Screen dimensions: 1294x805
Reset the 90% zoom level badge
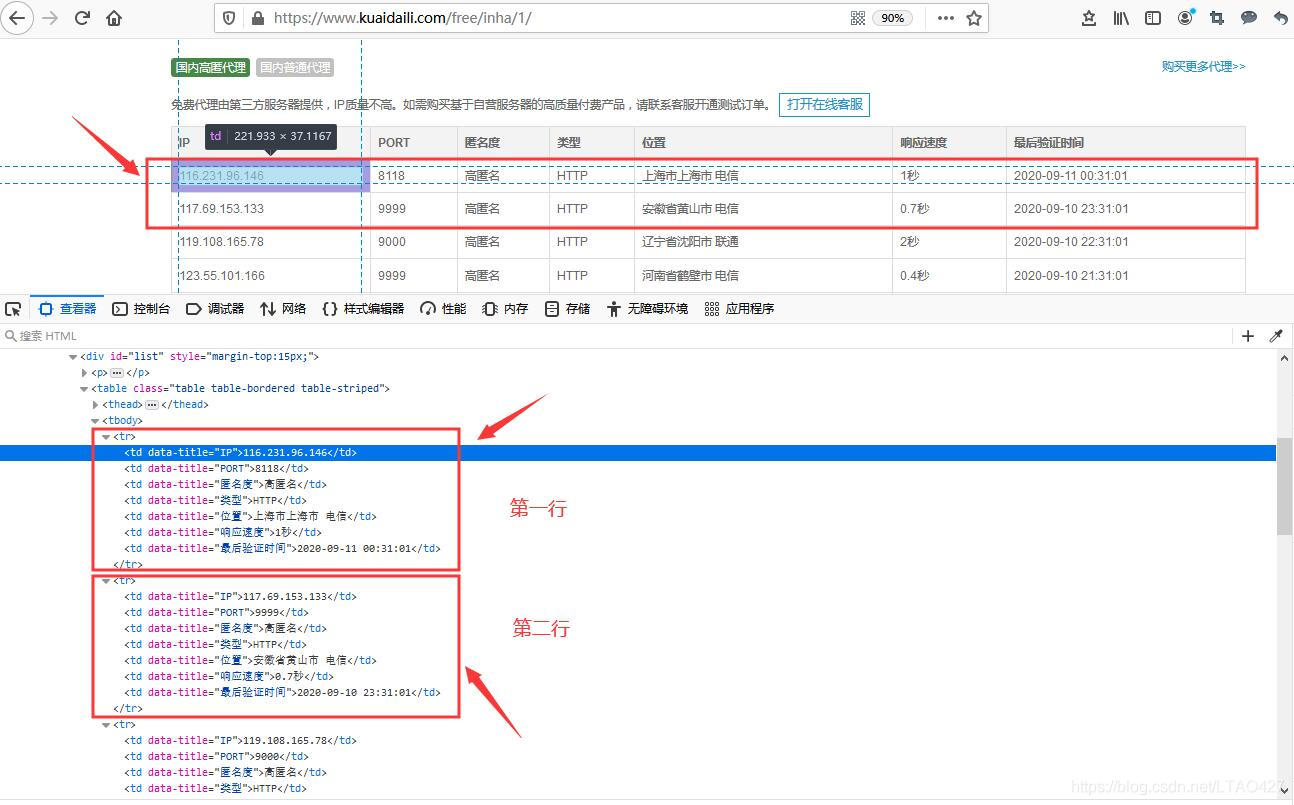[893, 18]
